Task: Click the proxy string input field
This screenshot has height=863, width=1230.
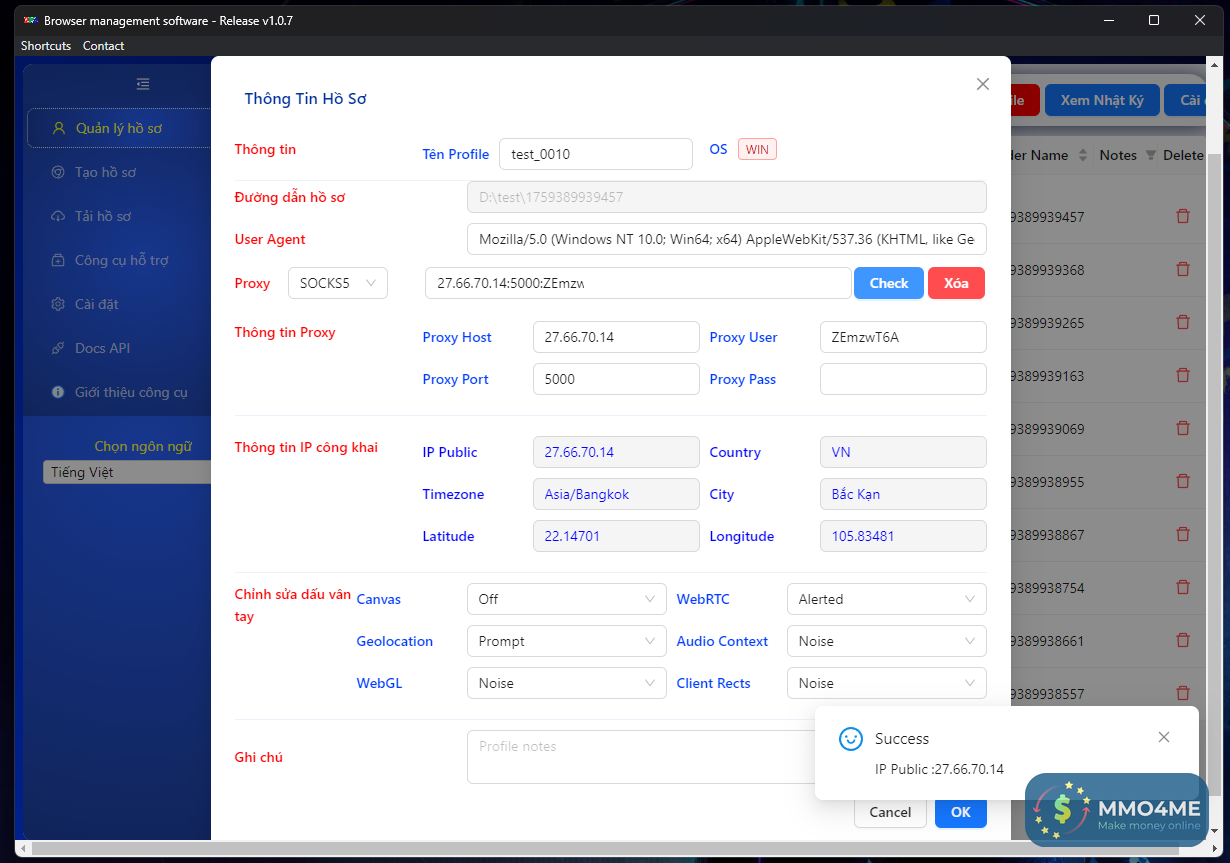Action: click(638, 283)
